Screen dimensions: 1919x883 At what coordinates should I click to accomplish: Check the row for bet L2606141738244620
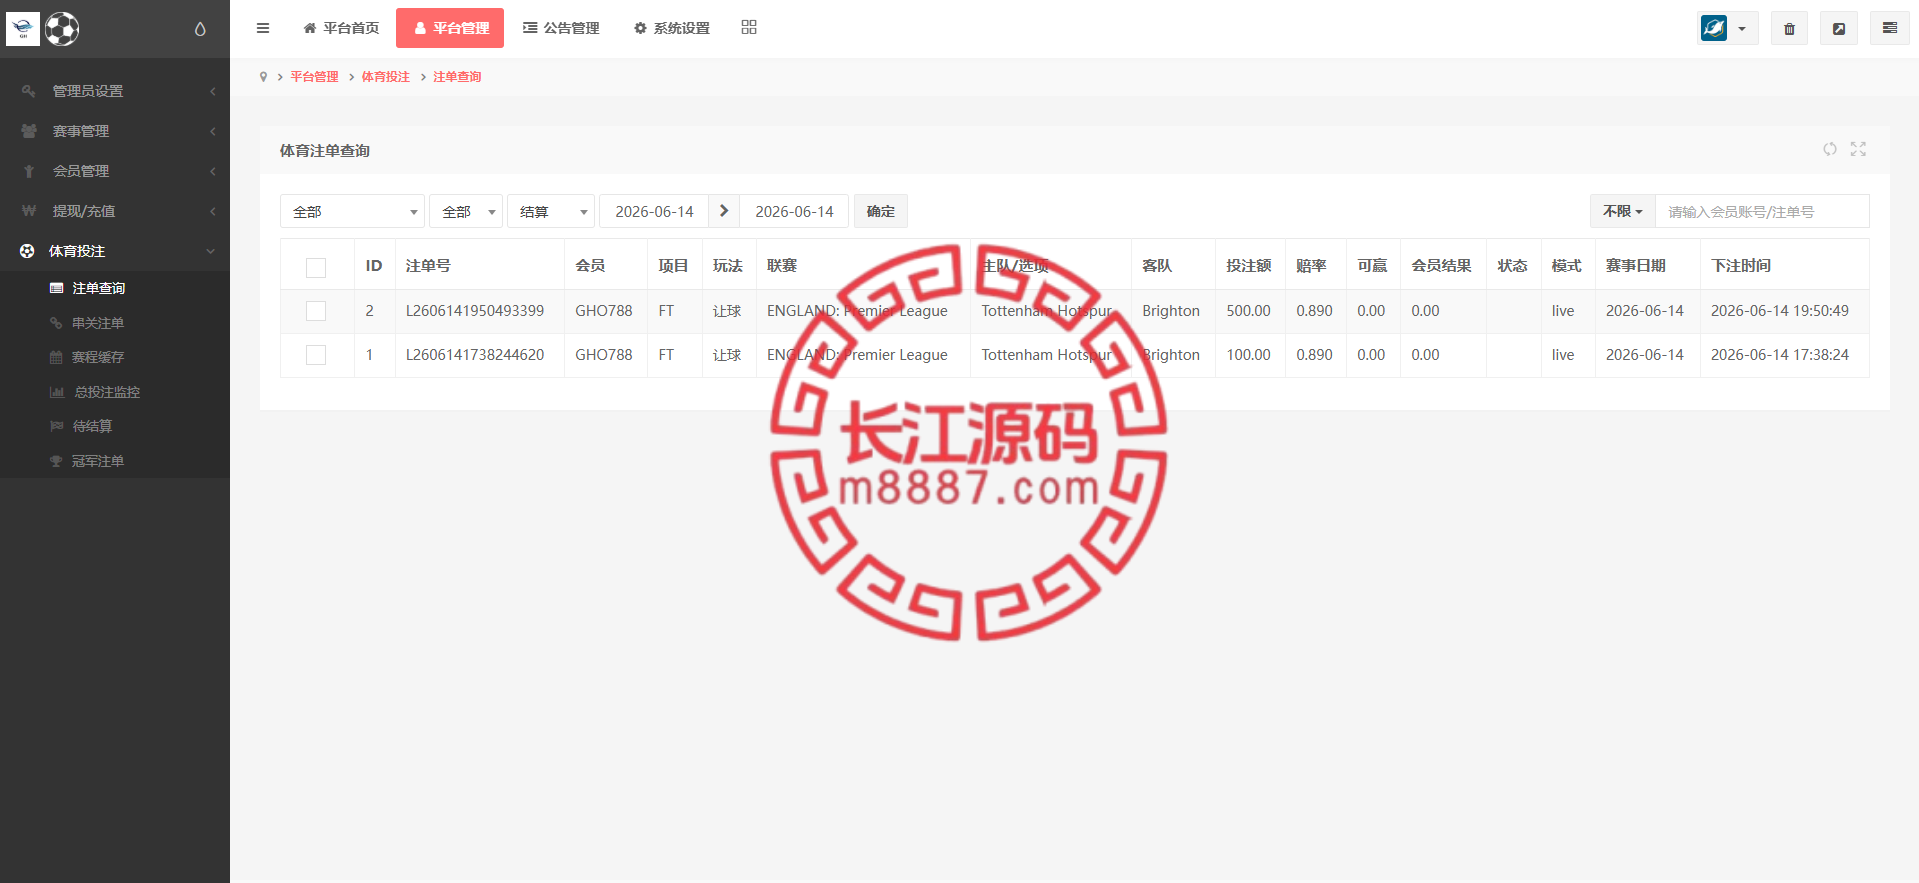coord(316,355)
